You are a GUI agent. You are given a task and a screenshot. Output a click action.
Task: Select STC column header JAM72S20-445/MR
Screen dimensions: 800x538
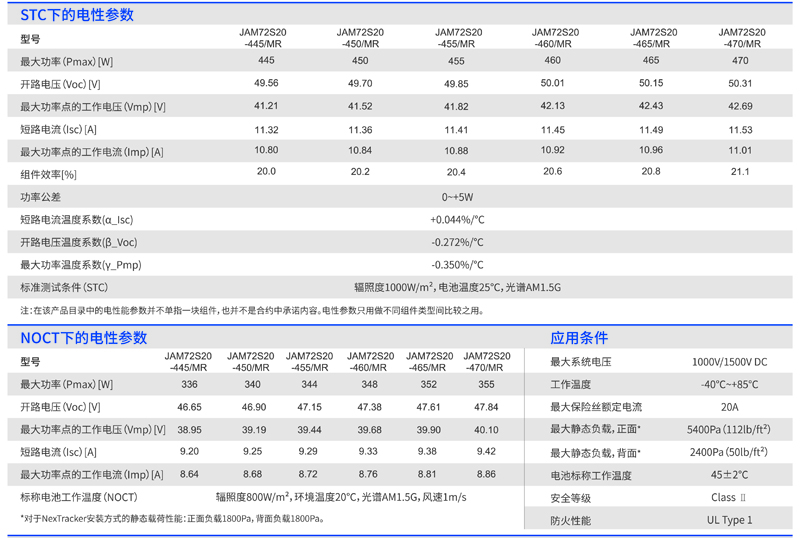click(x=263, y=38)
